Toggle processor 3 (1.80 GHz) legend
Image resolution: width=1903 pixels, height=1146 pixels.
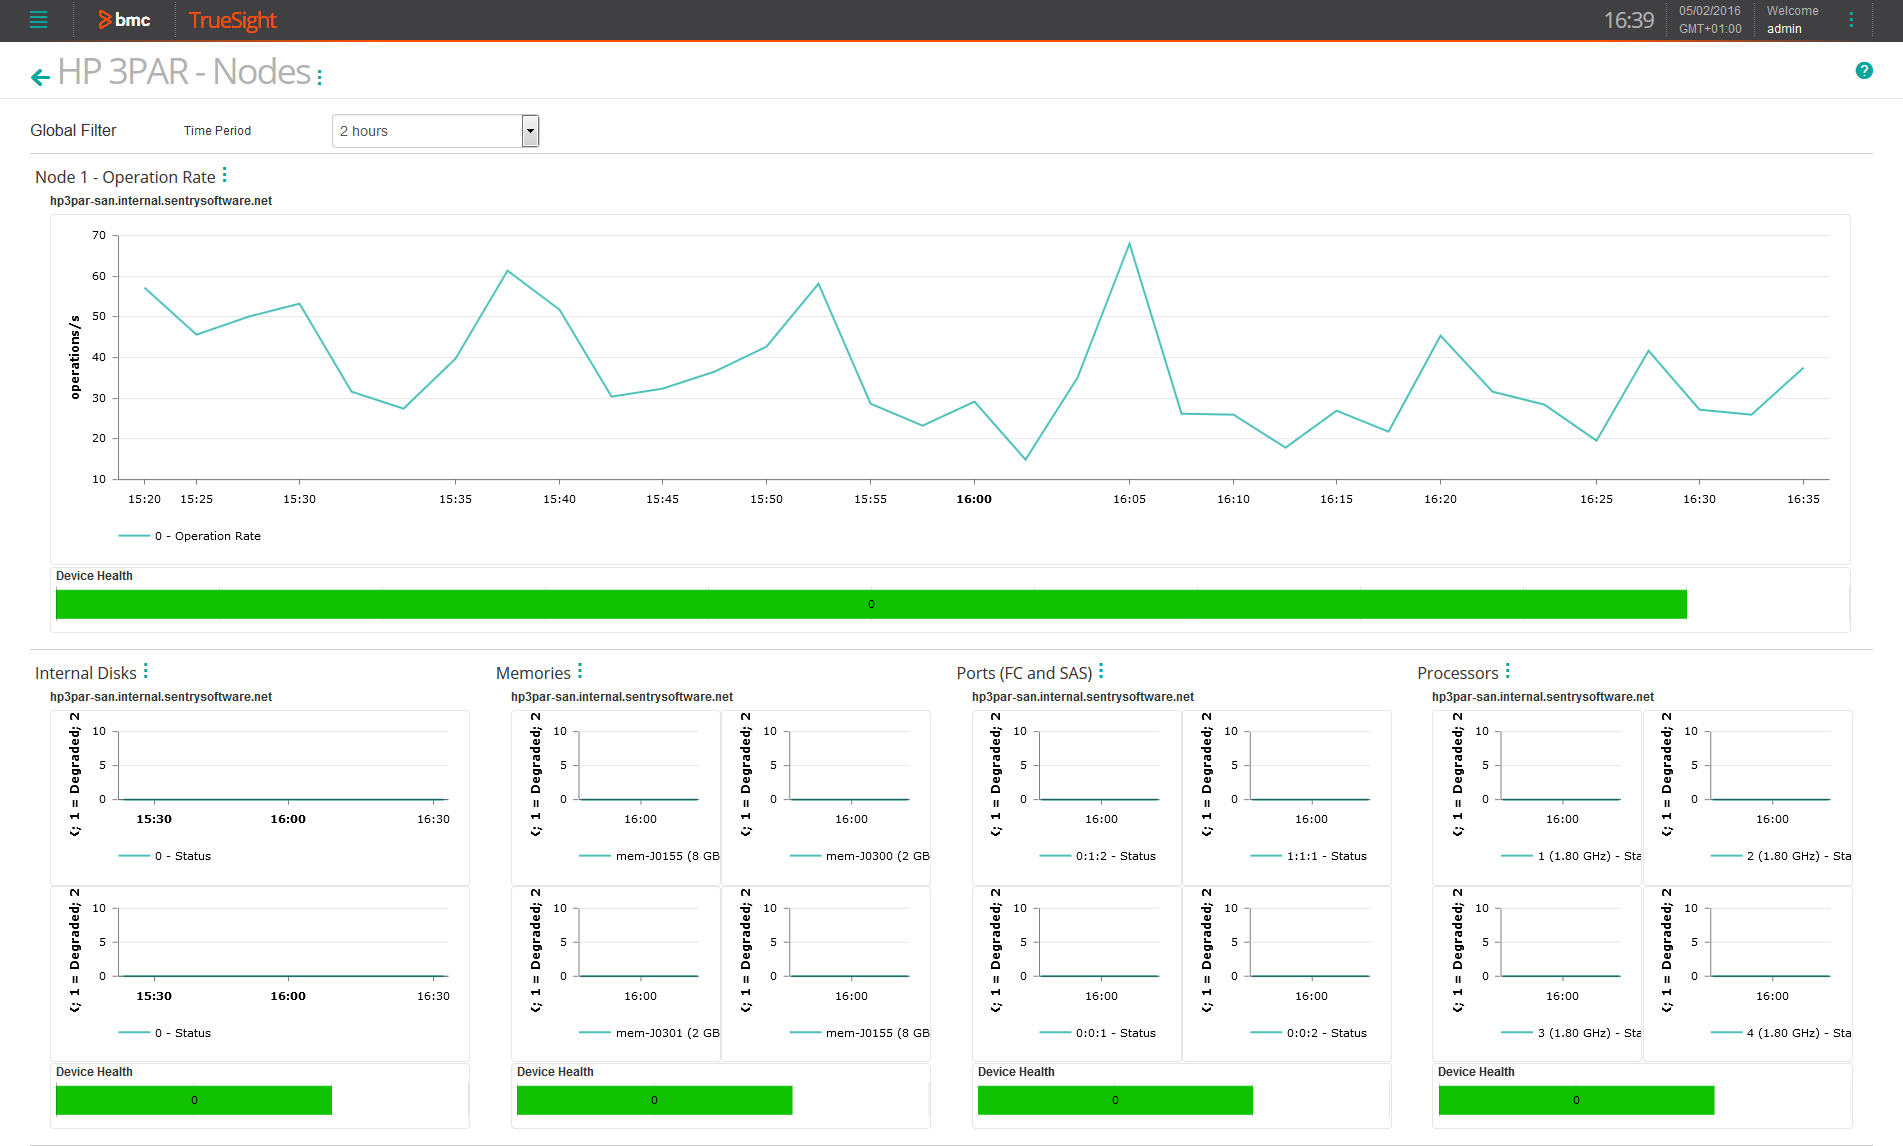click(1571, 1033)
